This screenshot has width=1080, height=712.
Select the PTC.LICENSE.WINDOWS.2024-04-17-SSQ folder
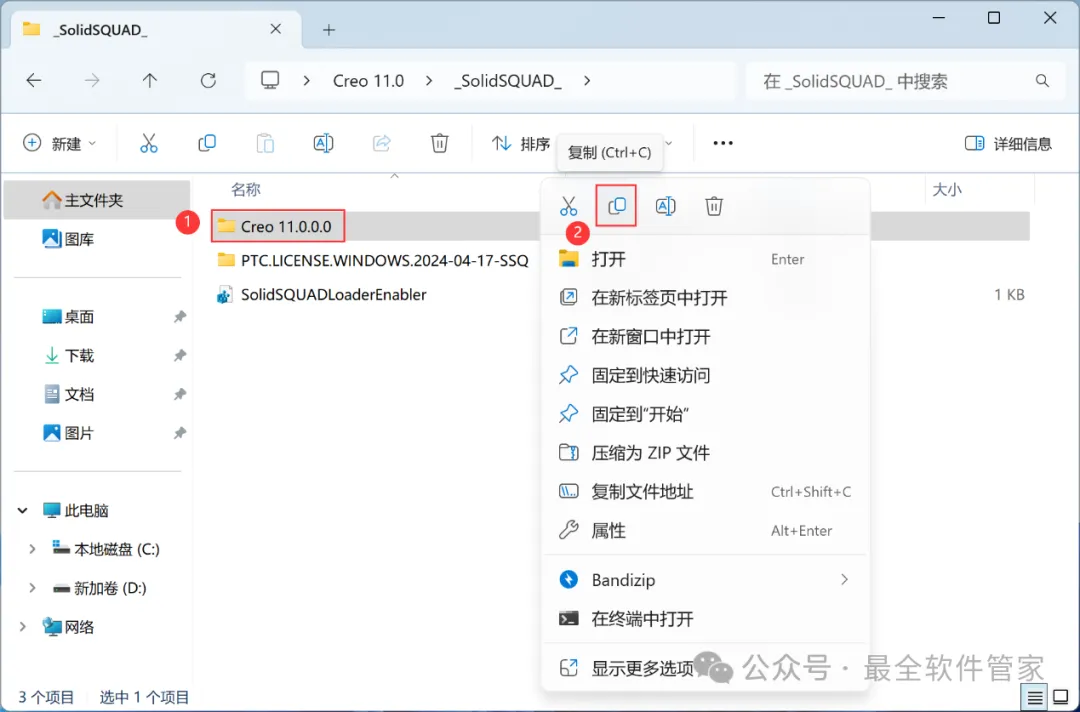click(373, 260)
